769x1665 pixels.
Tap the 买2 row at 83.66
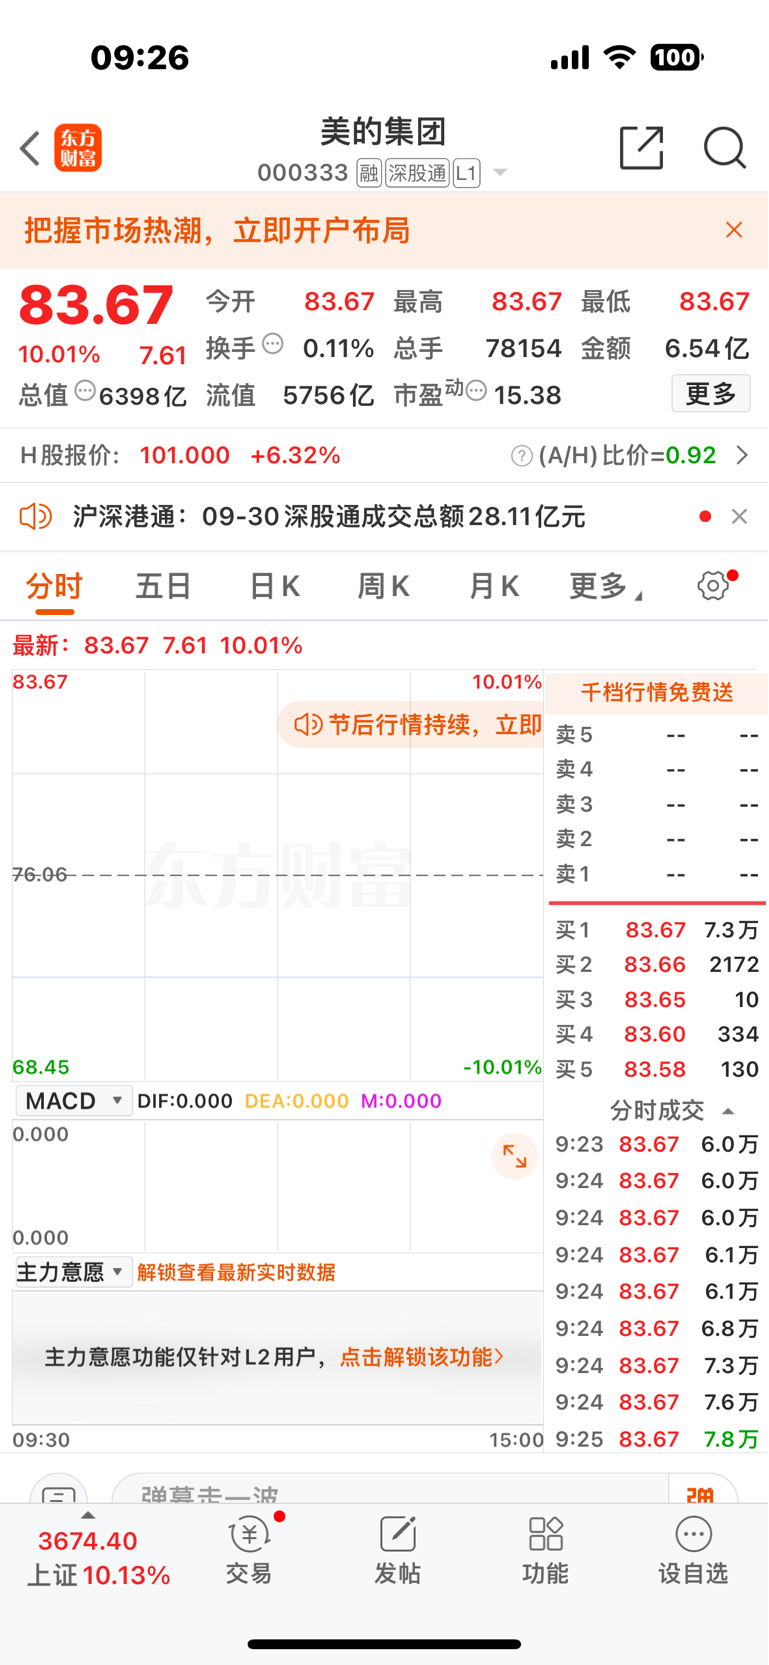click(657, 965)
